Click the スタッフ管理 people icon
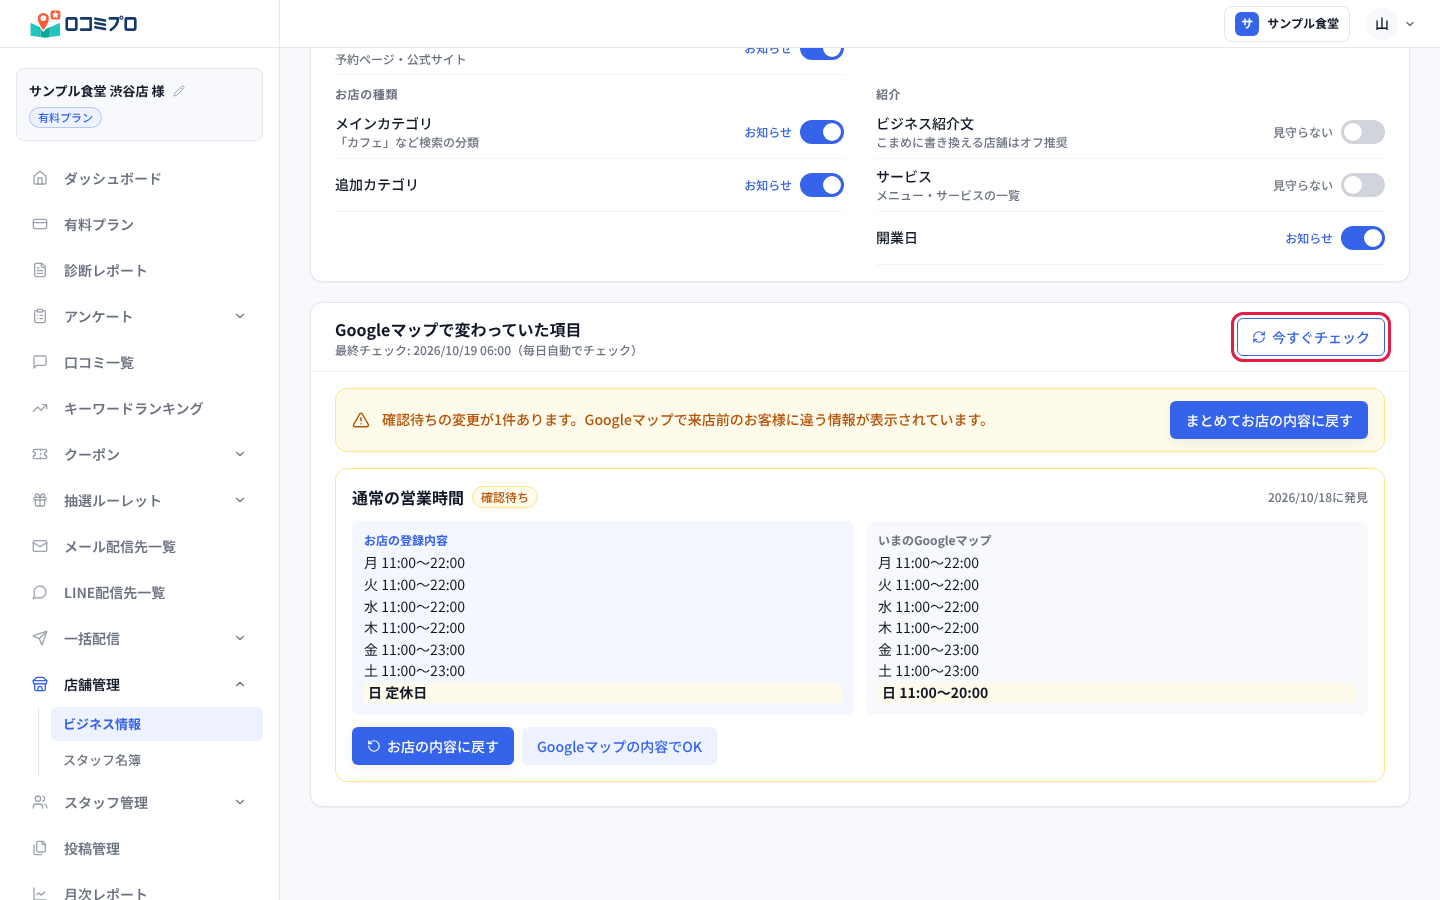1440x900 pixels. click(40, 802)
